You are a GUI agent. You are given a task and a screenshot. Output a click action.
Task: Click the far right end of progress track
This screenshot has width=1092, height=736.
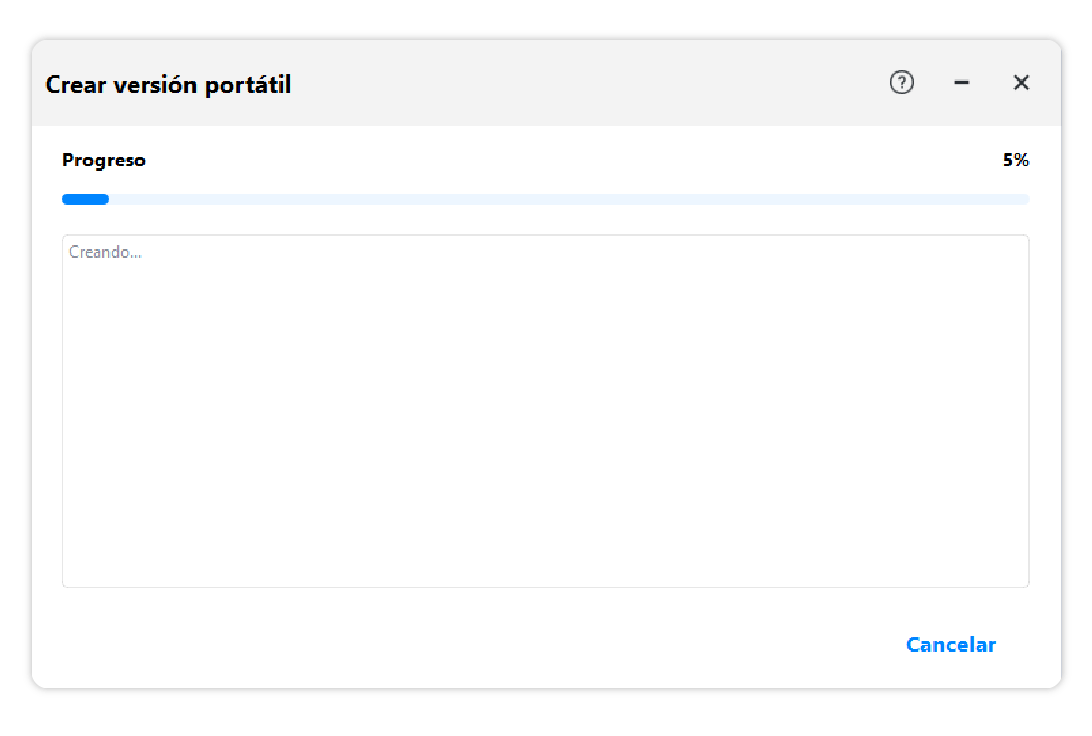pos(1022,199)
